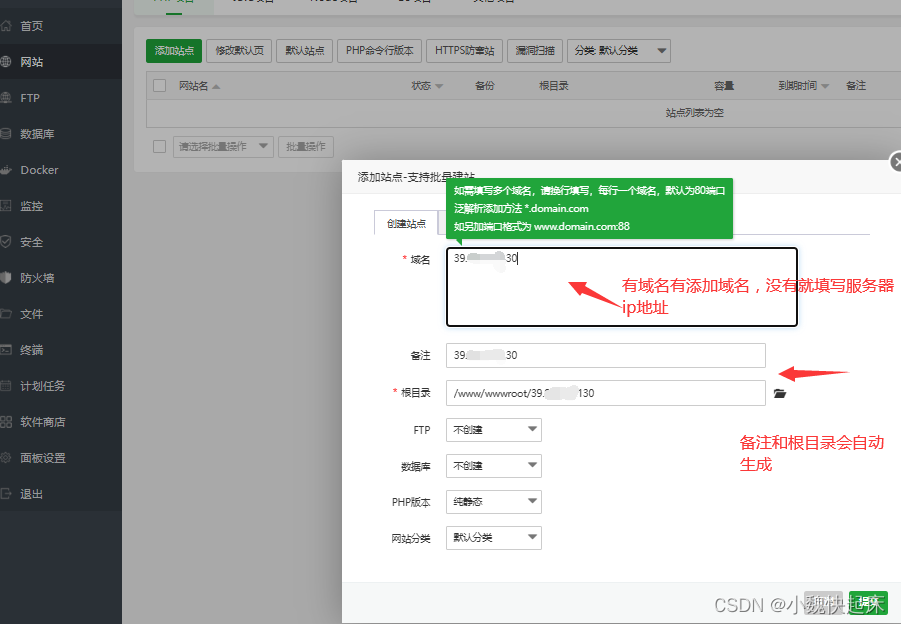
Task: Open 数据库 sidebar section
Action: pyautogui.click(x=61, y=134)
